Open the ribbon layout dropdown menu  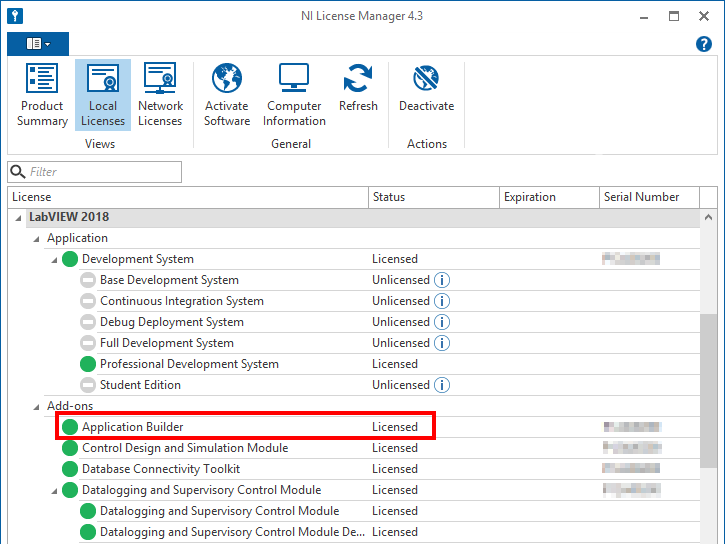point(38,44)
